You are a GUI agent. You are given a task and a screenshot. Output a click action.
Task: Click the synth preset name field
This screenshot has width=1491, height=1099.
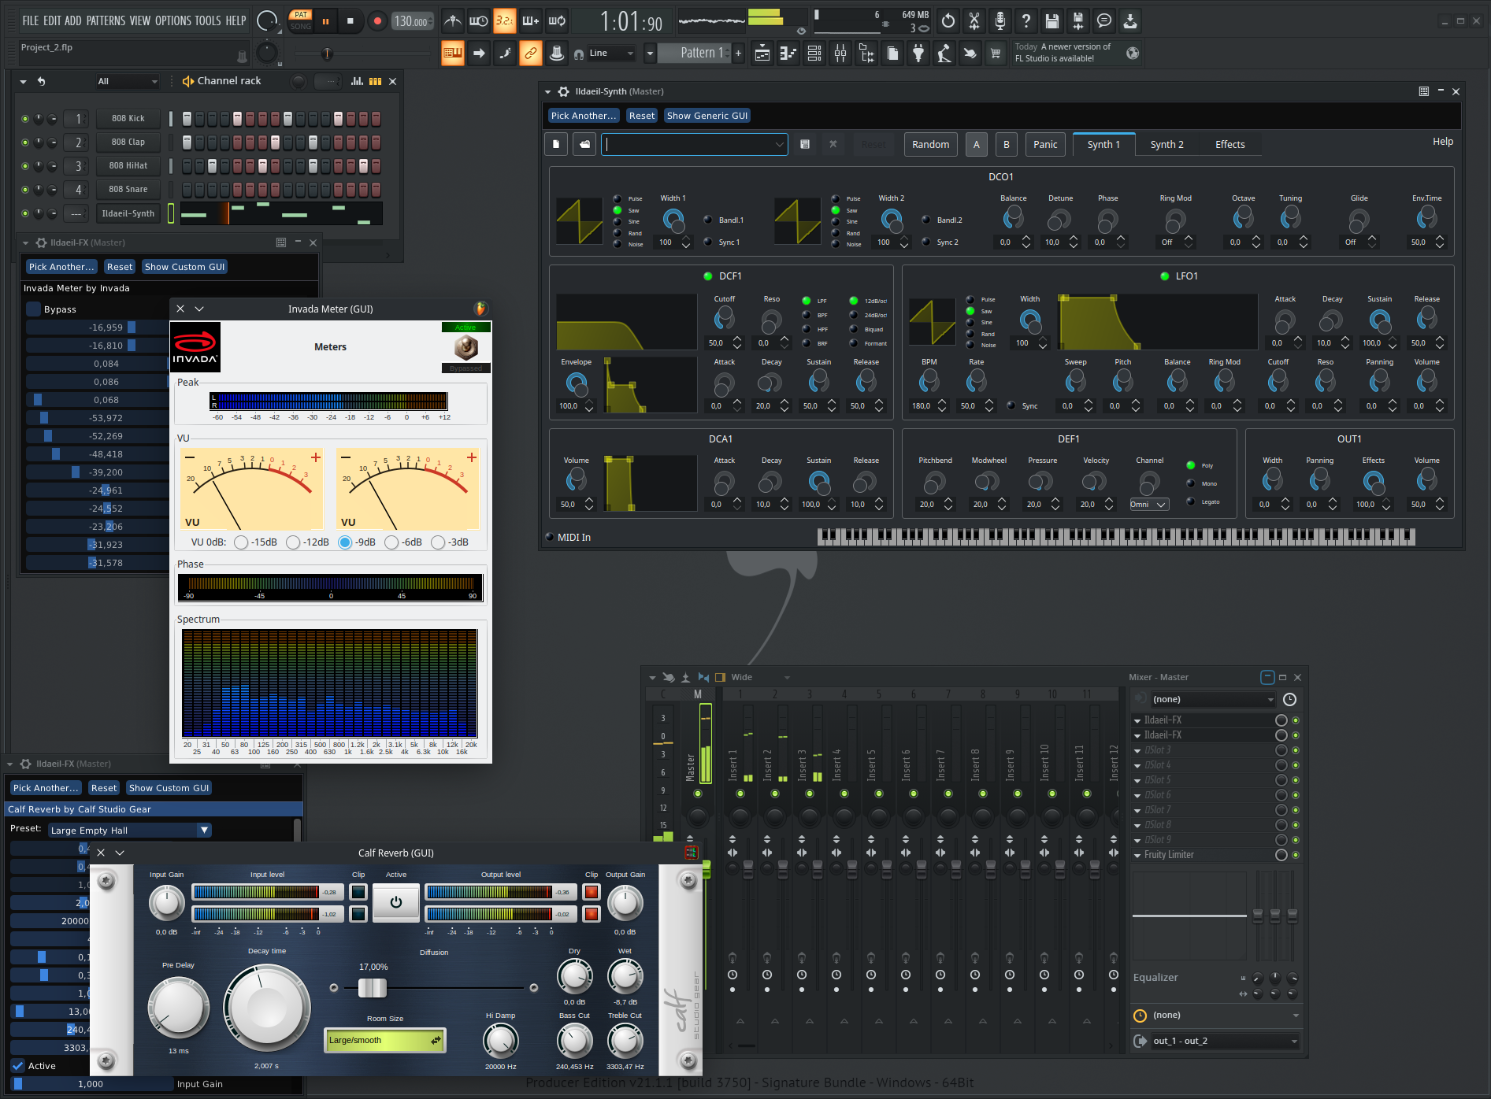pos(695,145)
